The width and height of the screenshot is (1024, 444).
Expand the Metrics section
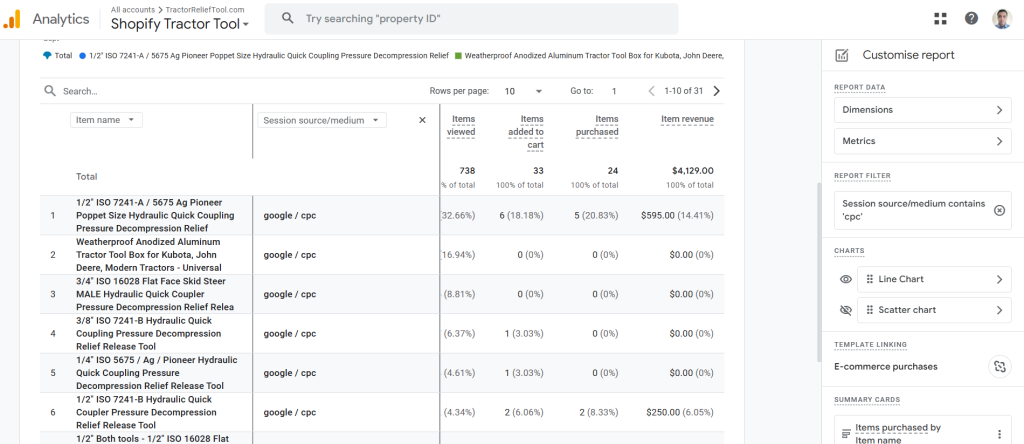coord(923,141)
